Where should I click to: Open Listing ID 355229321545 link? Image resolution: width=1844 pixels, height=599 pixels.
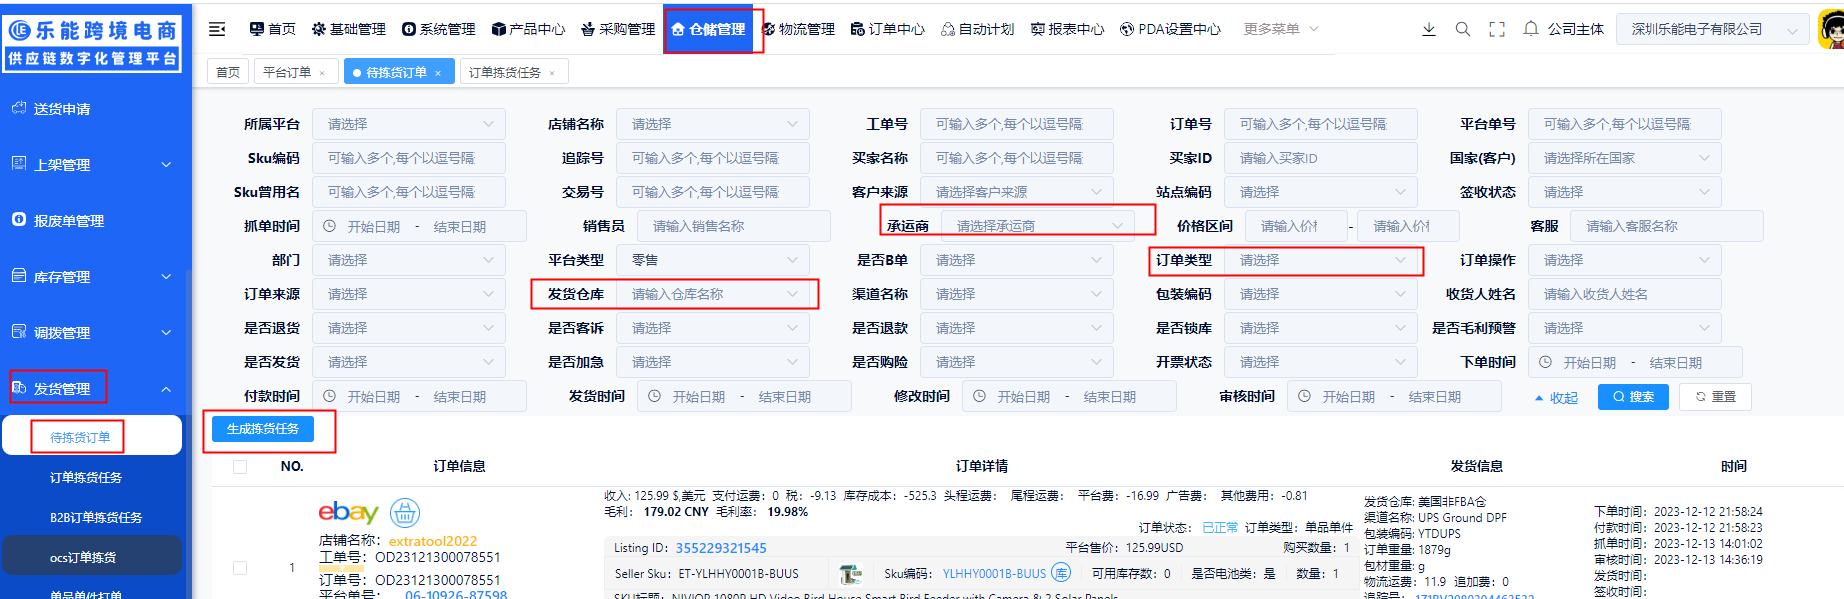click(720, 548)
